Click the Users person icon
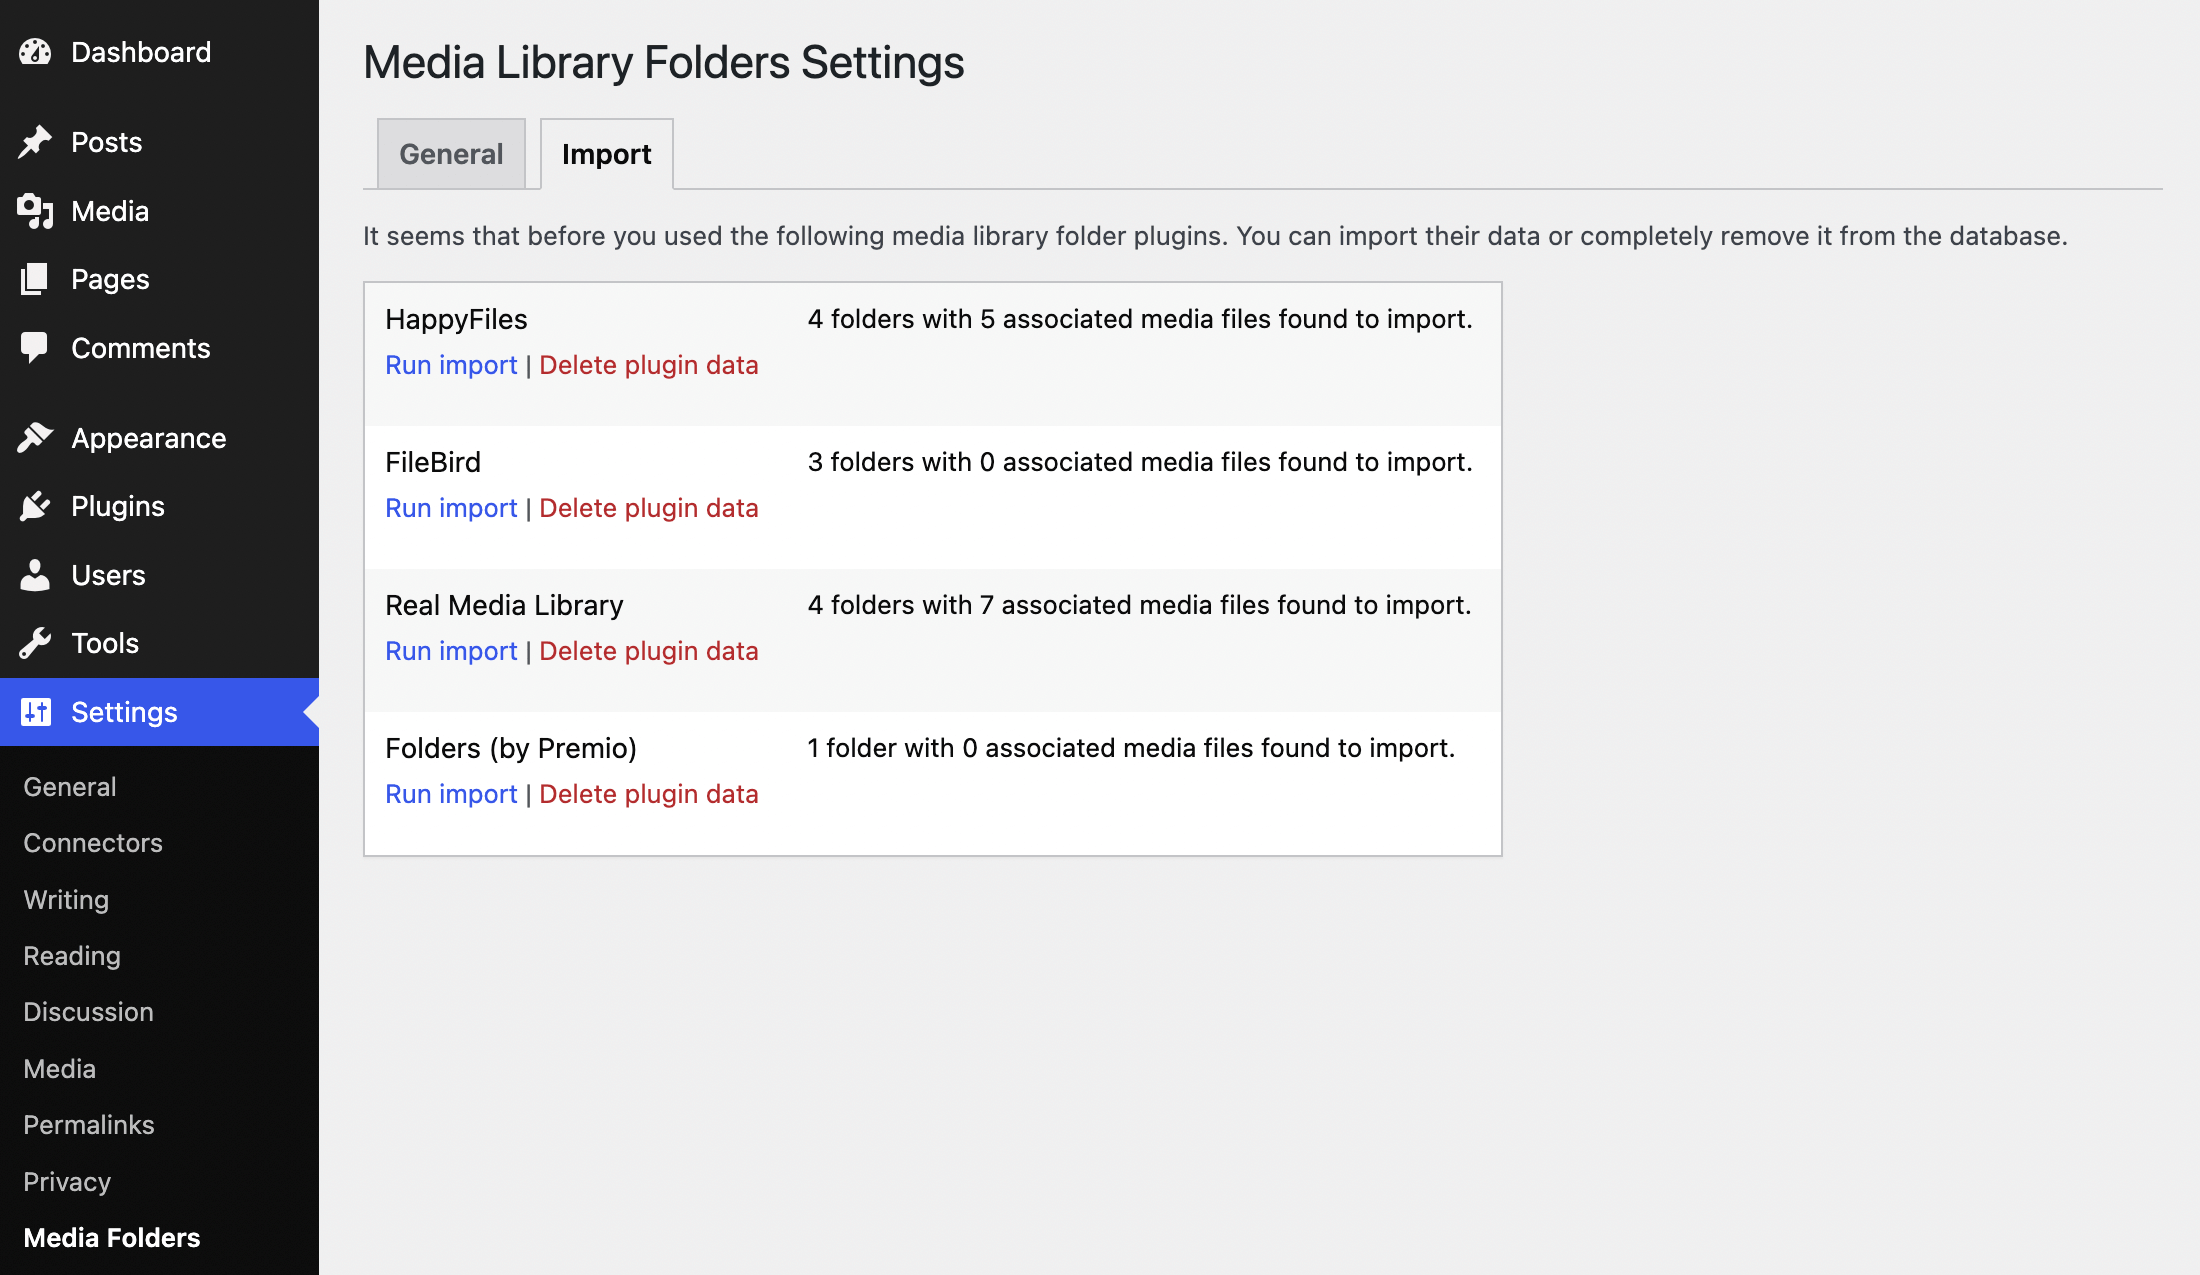 pyautogui.click(x=35, y=575)
